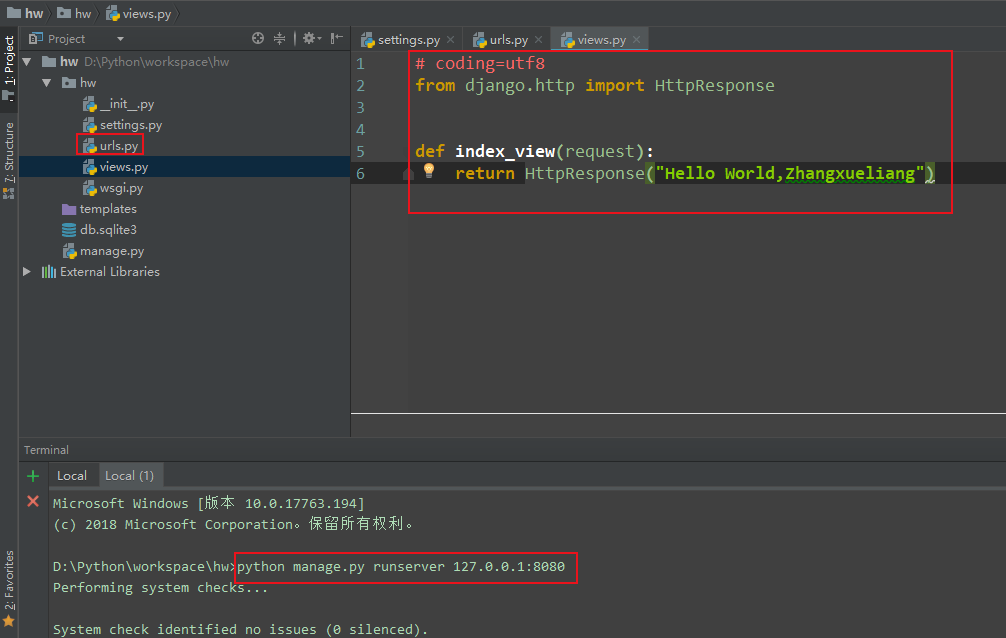Close the urls.py editor tab
The image size is (1006, 638).
point(538,40)
